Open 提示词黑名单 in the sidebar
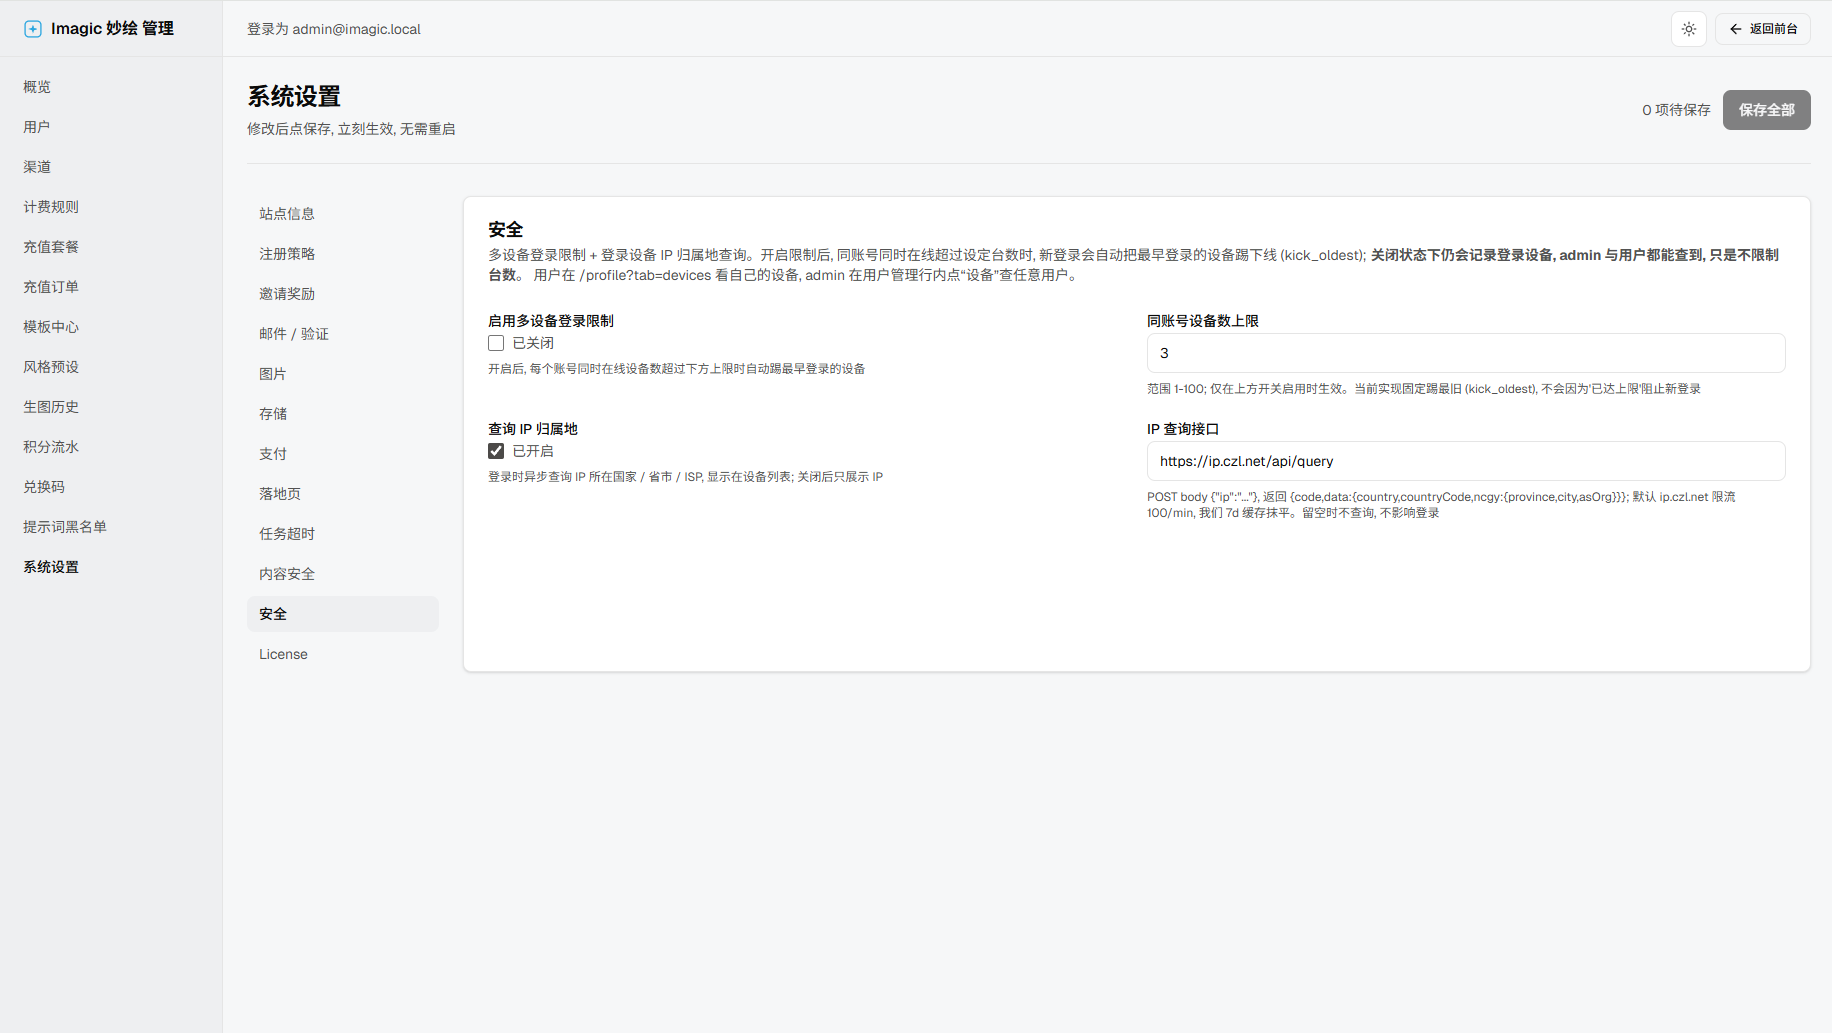 click(x=65, y=527)
